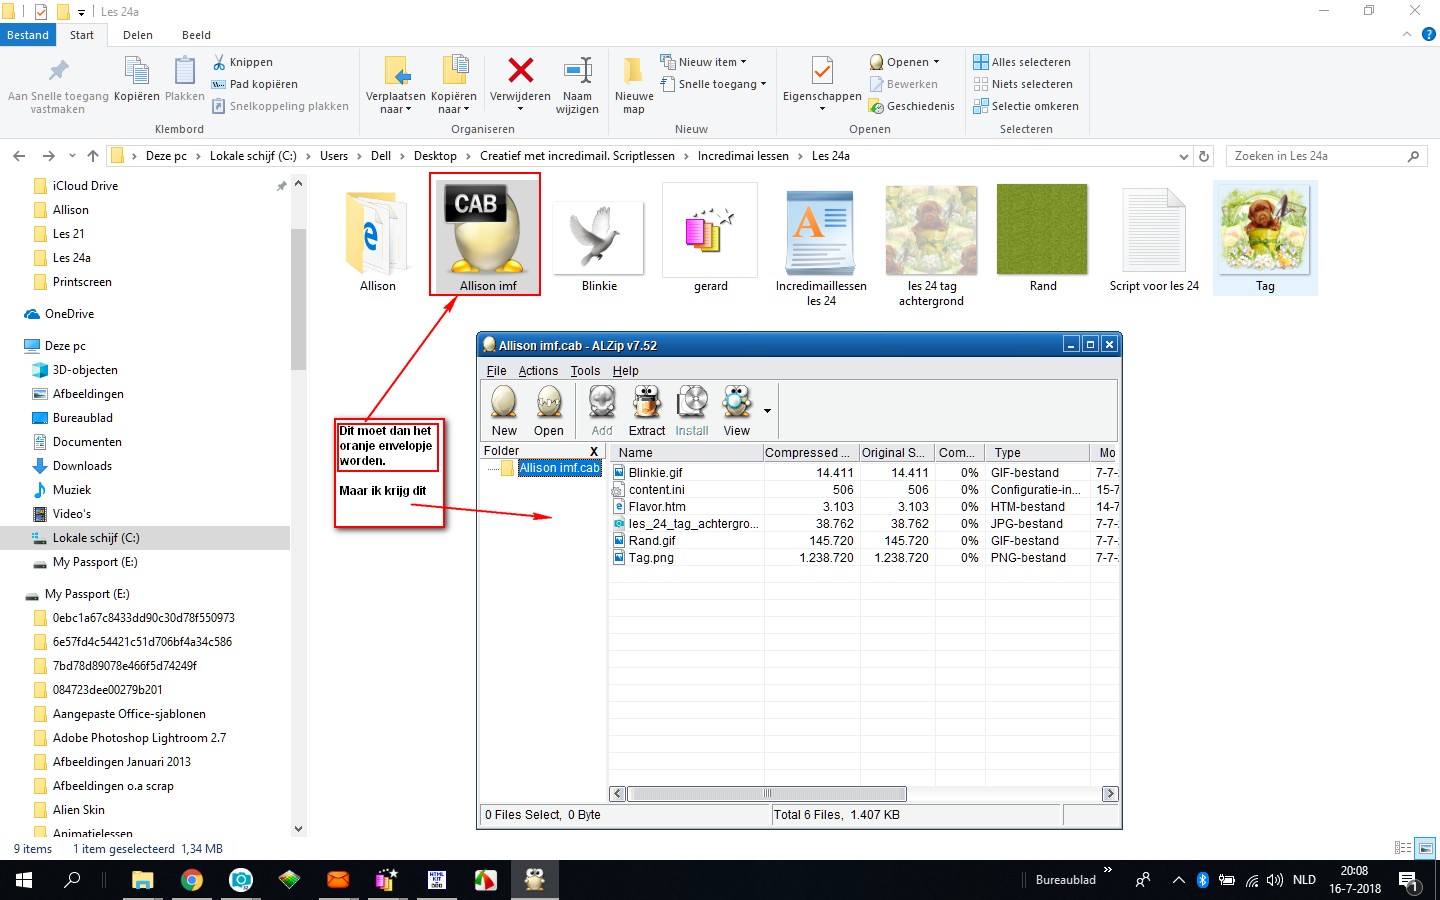
Task: Select content.ini in the ALZip file list
Action: click(x=656, y=490)
